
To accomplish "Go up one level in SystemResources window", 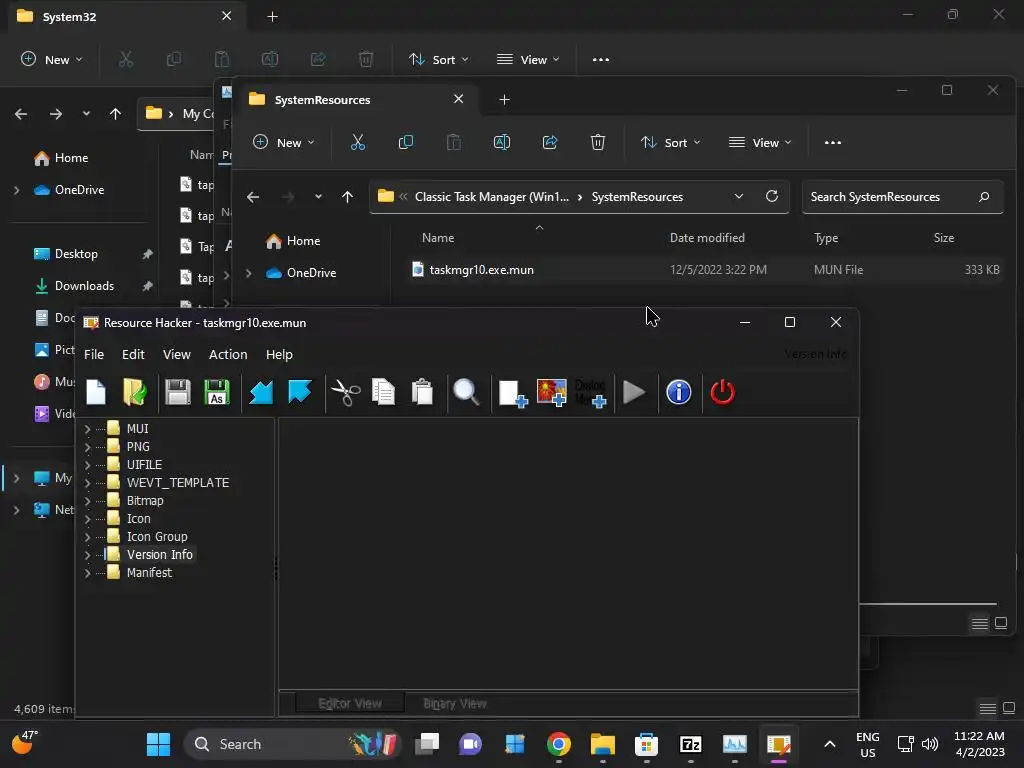I will 347,197.
